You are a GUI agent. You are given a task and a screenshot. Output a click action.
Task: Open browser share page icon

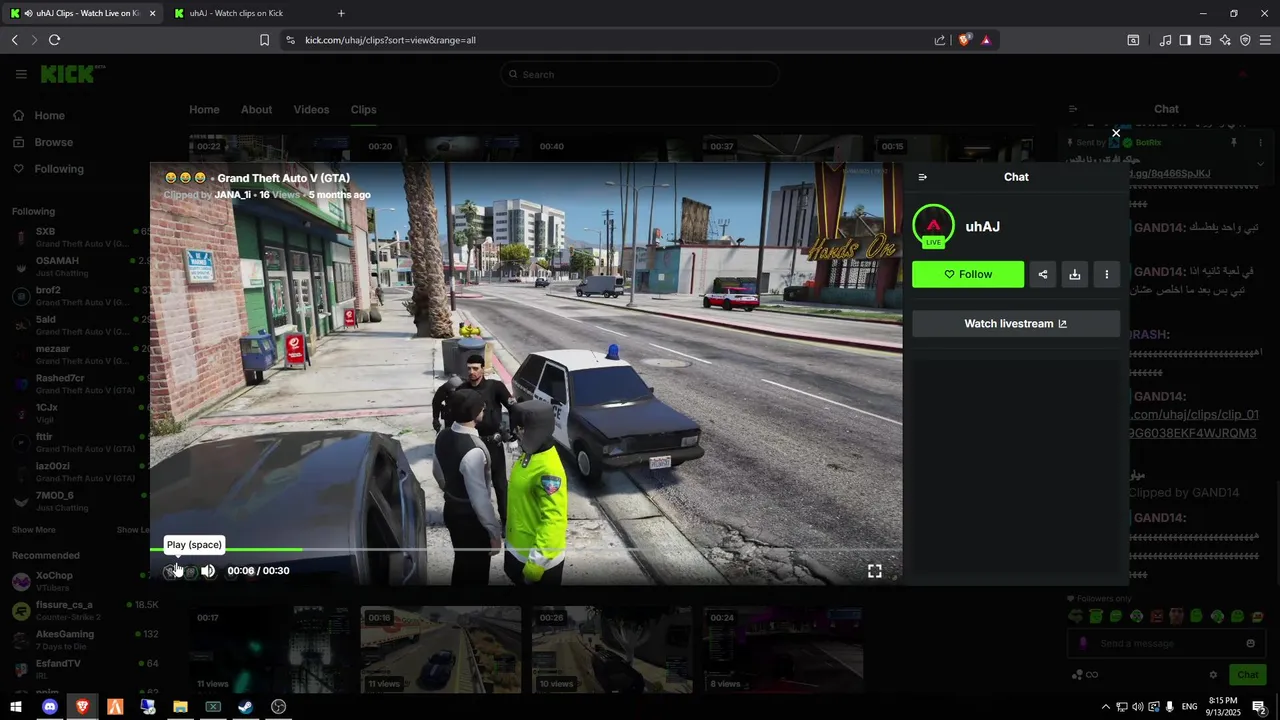(940, 40)
